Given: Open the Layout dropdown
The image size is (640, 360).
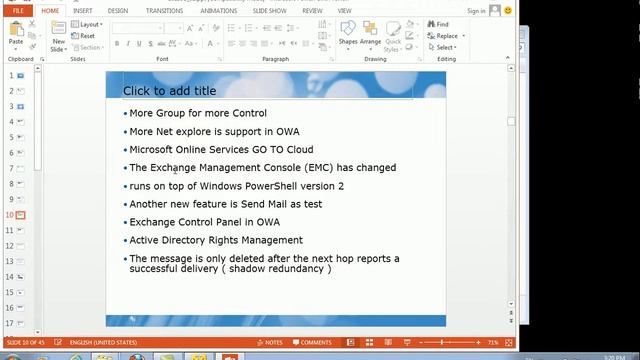Looking at the screenshot, I should 87,24.
